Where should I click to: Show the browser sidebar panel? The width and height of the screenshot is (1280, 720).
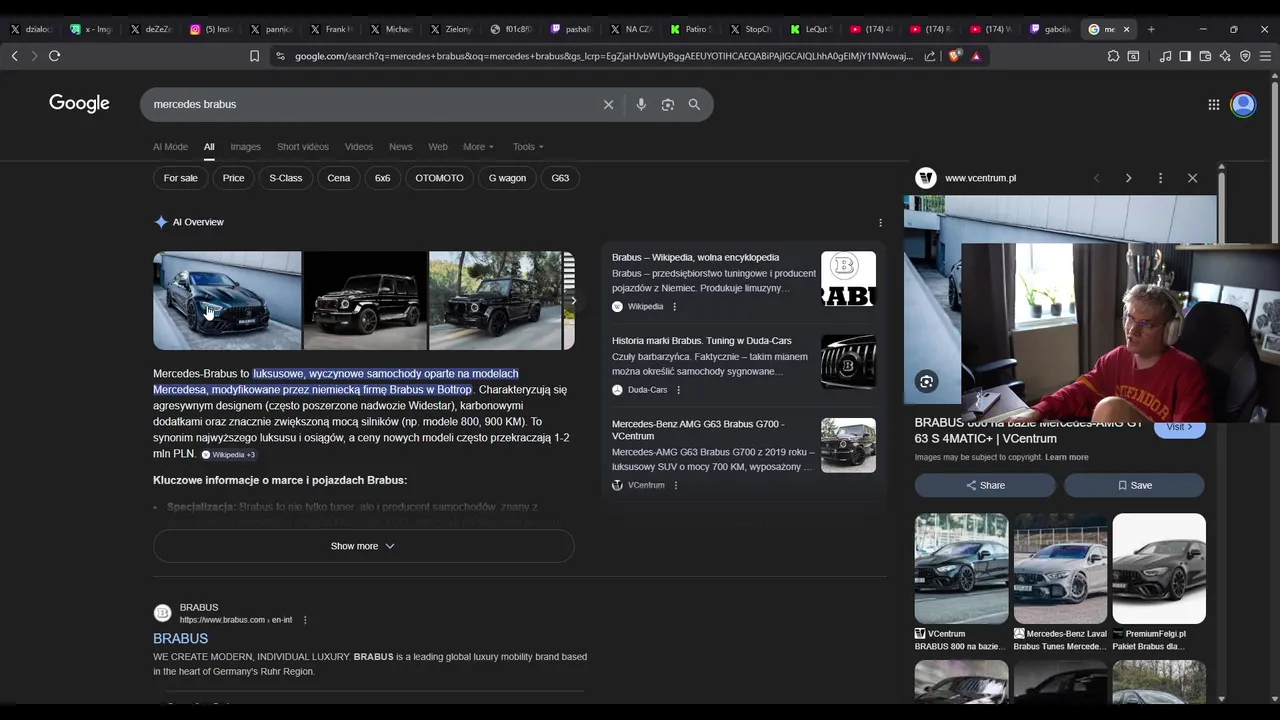pyautogui.click(x=1185, y=56)
